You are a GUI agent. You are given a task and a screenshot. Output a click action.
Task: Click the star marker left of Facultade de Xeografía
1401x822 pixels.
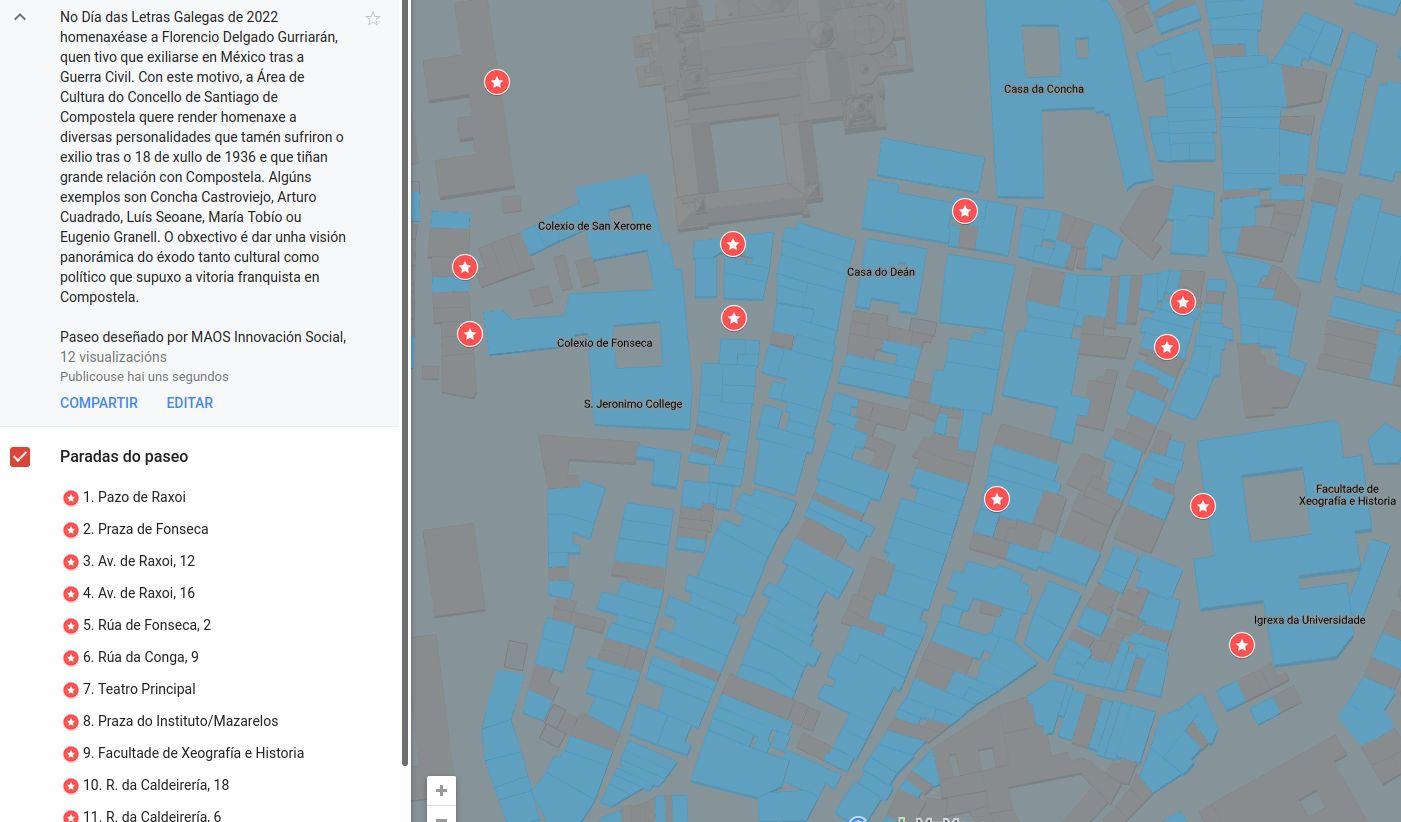1203,506
